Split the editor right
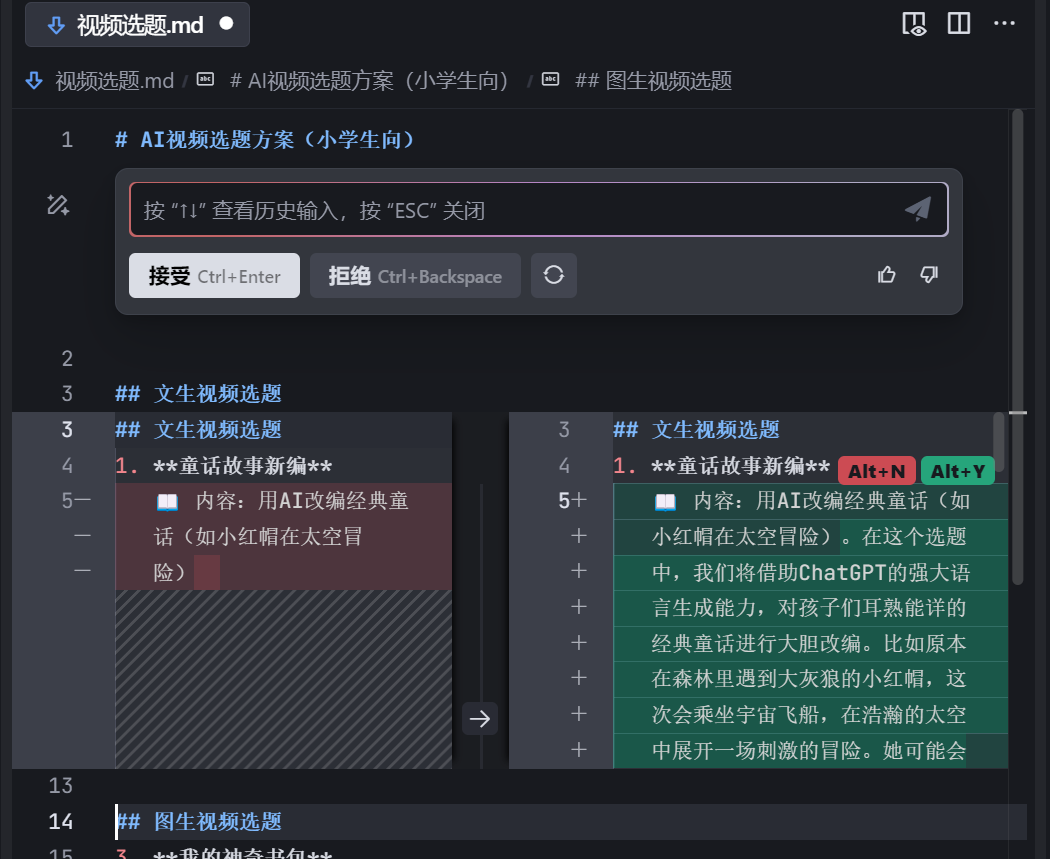 coord(958,24)
